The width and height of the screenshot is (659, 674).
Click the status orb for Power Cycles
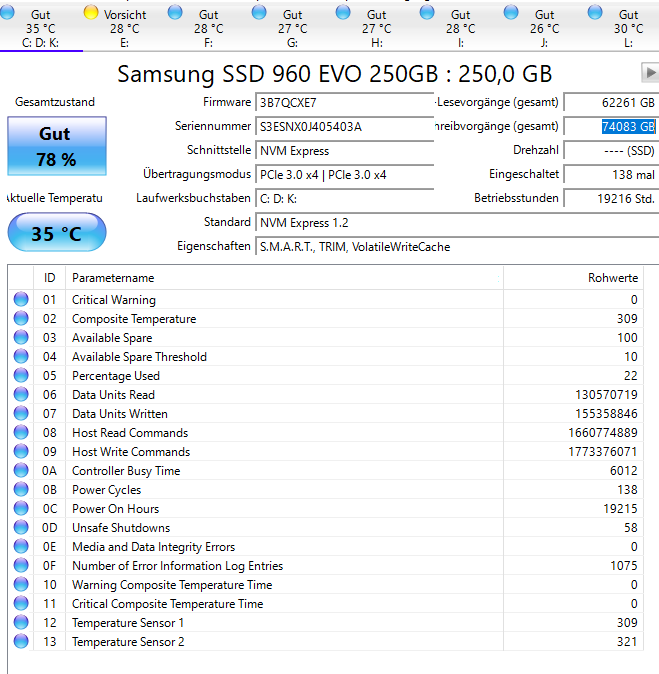pos(21,489)
